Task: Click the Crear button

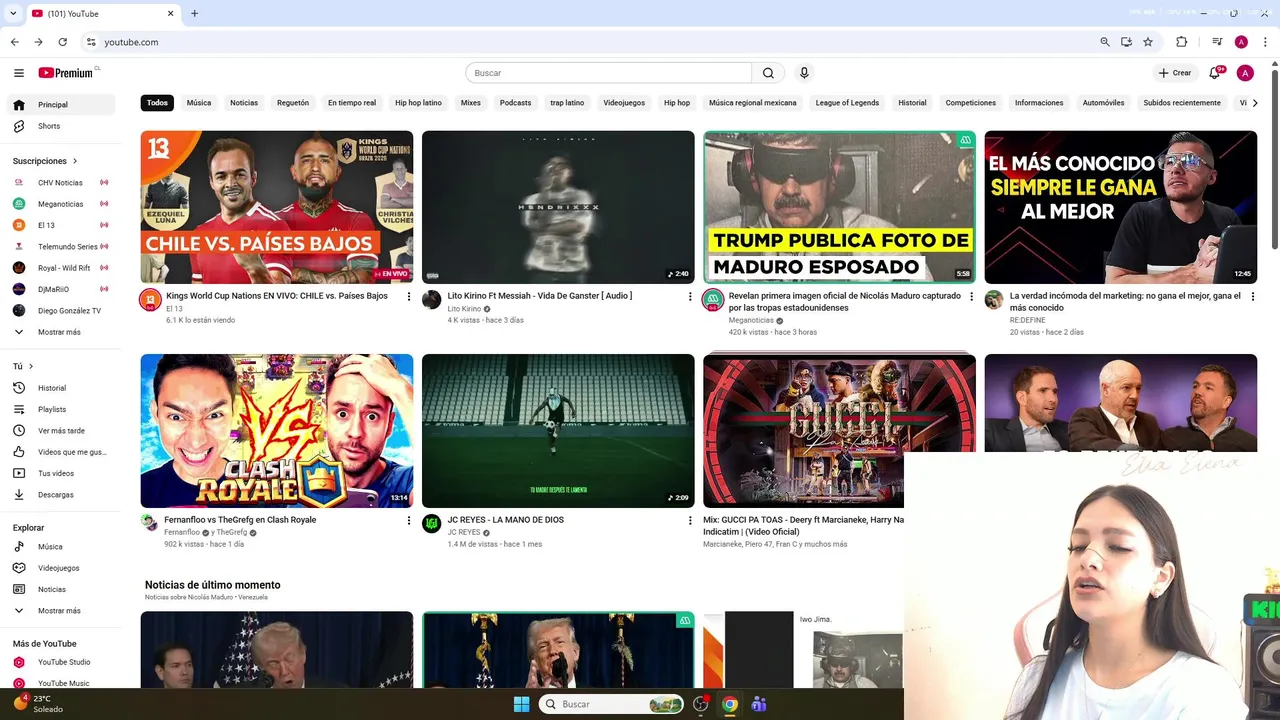Action: (1175, 73)
